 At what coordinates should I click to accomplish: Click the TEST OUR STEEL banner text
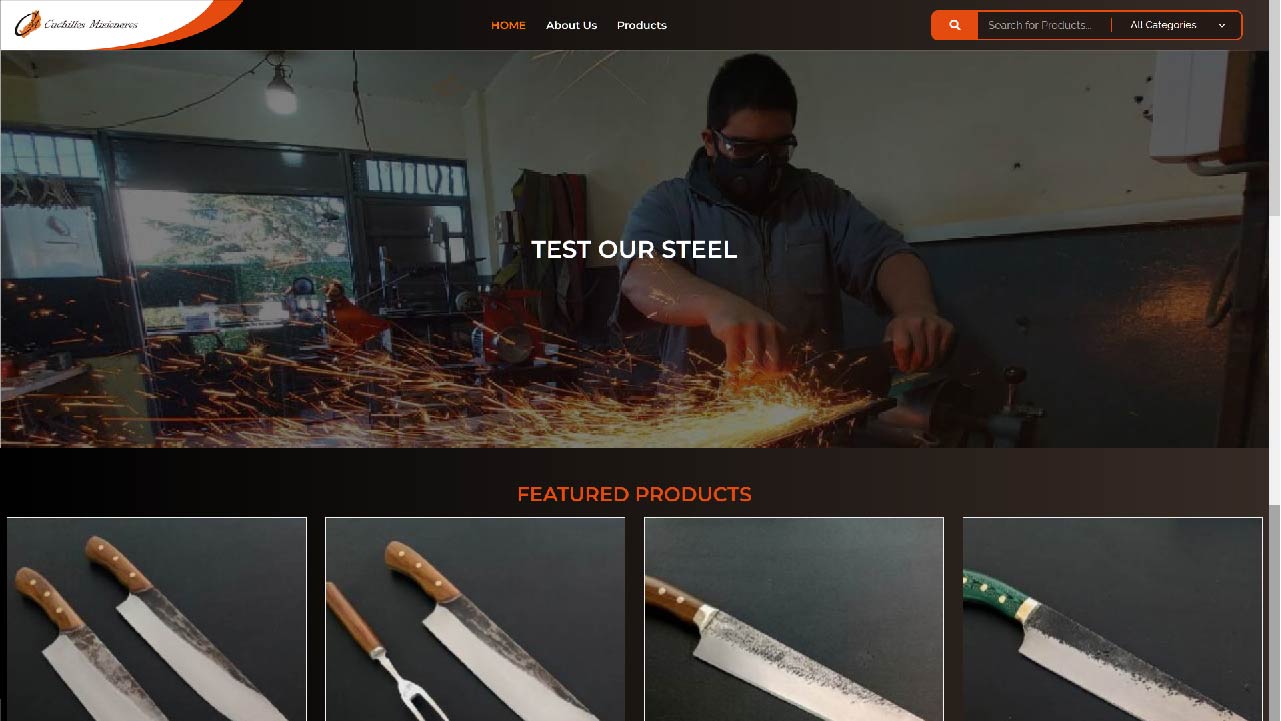coord(634,250)
